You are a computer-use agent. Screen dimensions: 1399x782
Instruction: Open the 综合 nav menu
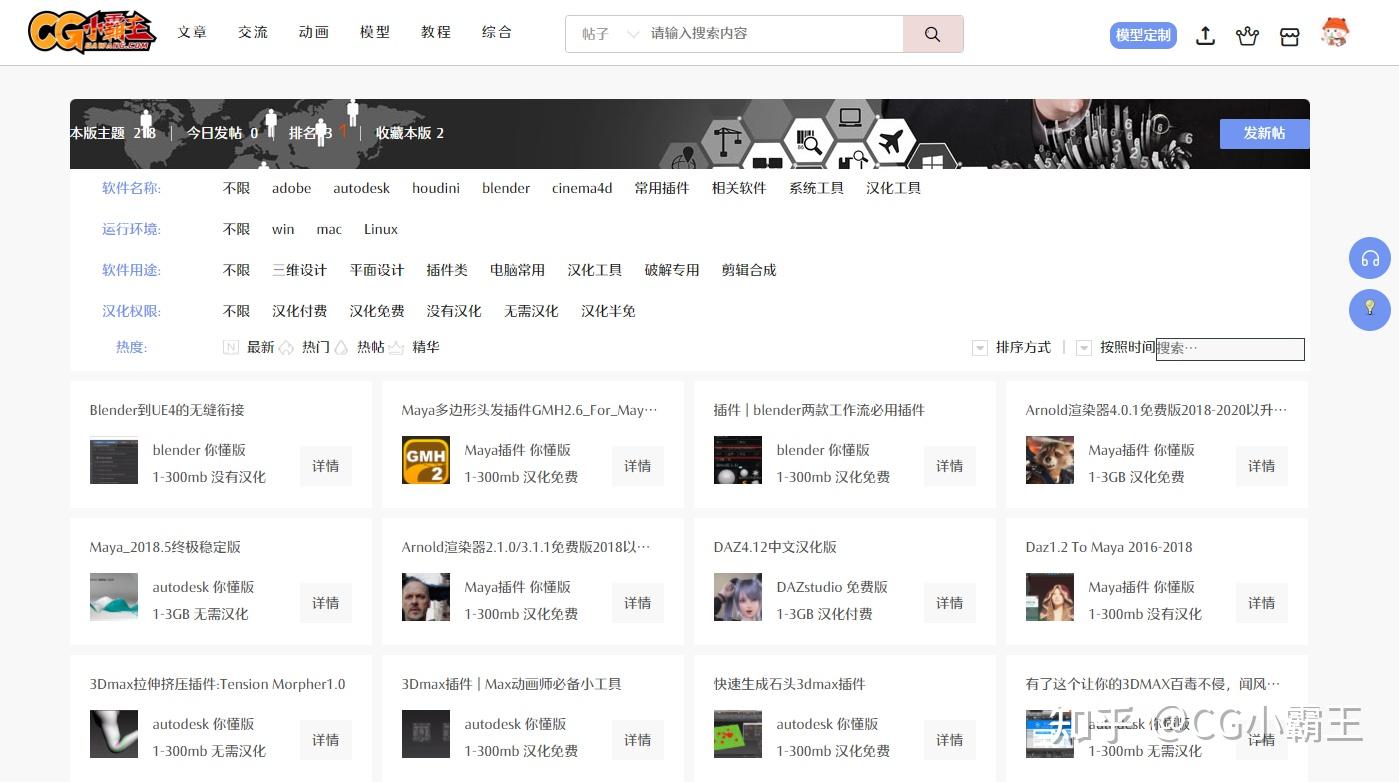(x=497, y=32)
